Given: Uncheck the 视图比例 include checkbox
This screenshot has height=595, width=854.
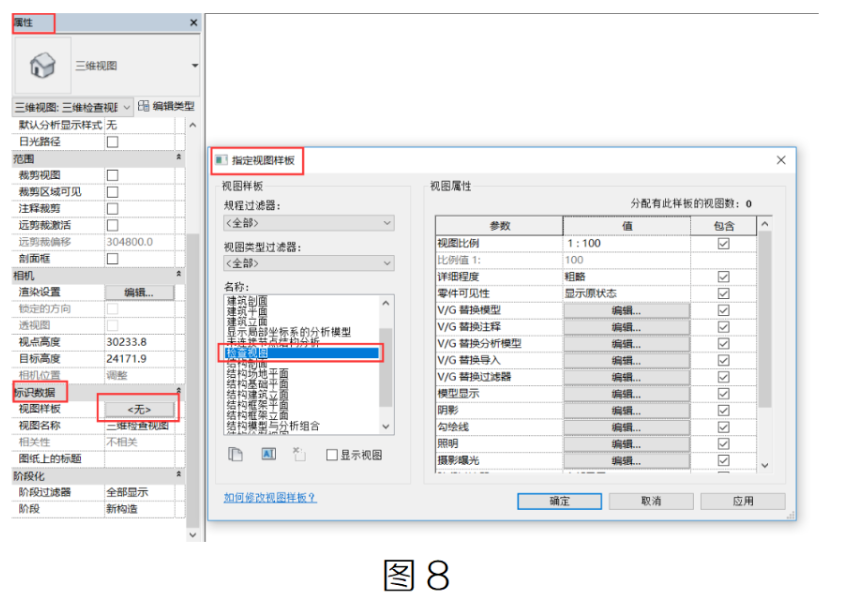Looking at the screenshot, I should tap(723, 244).
